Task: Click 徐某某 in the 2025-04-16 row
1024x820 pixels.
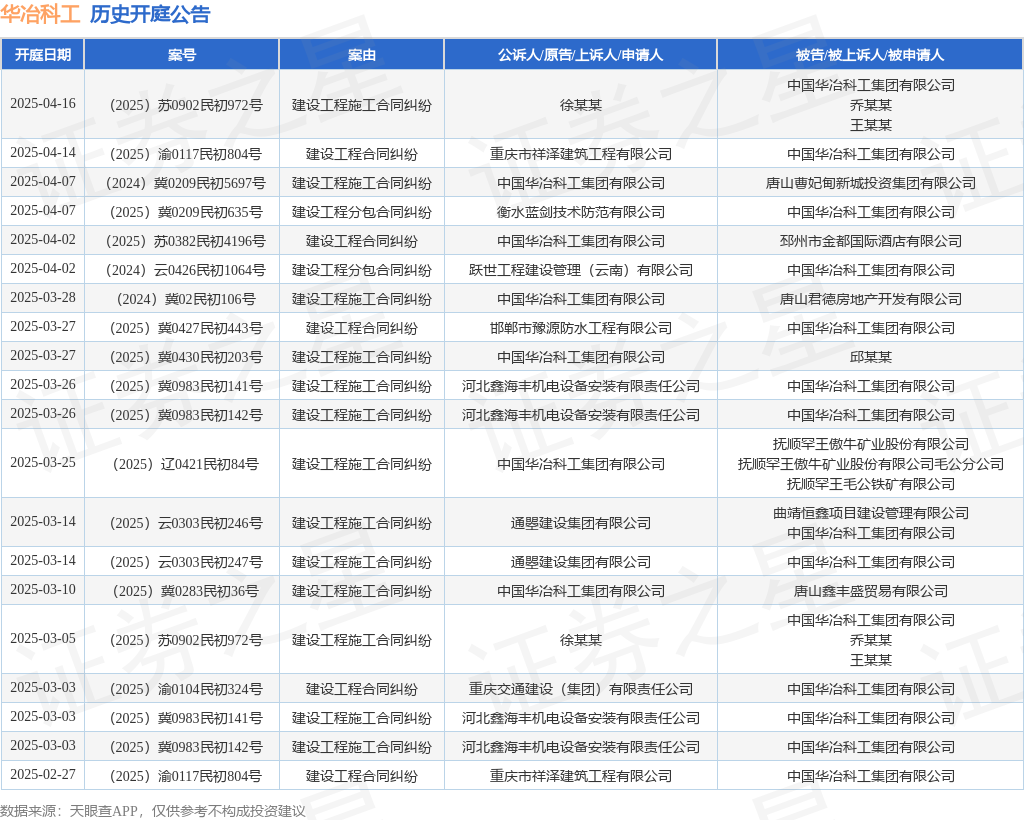Action: (x=581, y=105)
